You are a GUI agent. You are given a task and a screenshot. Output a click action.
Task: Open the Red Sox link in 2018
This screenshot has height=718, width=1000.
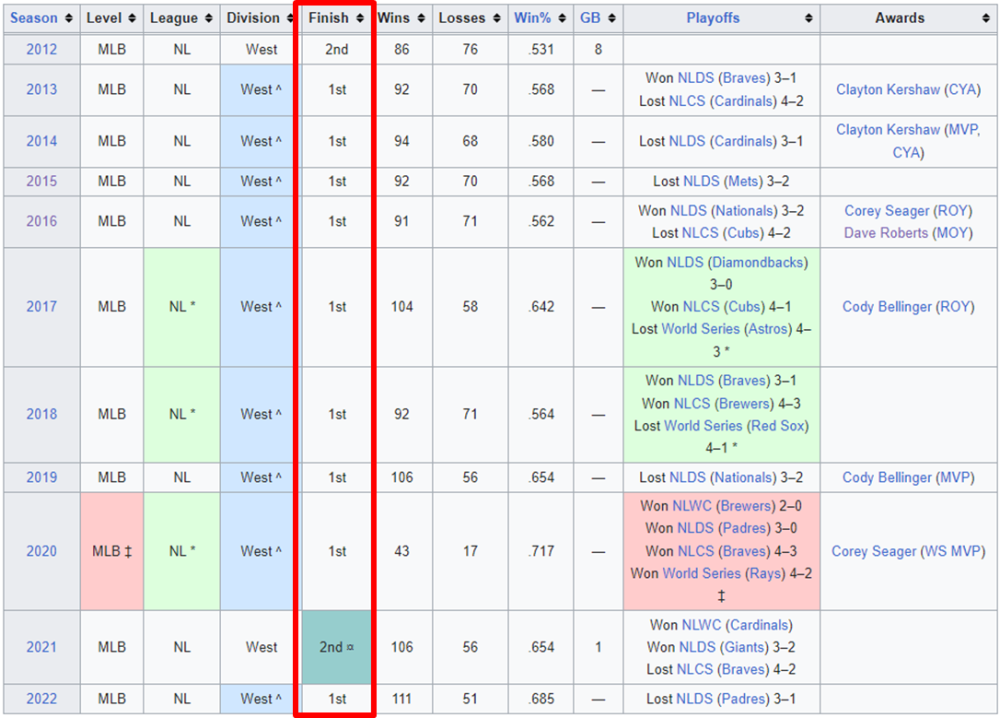[x=777, y=426]
